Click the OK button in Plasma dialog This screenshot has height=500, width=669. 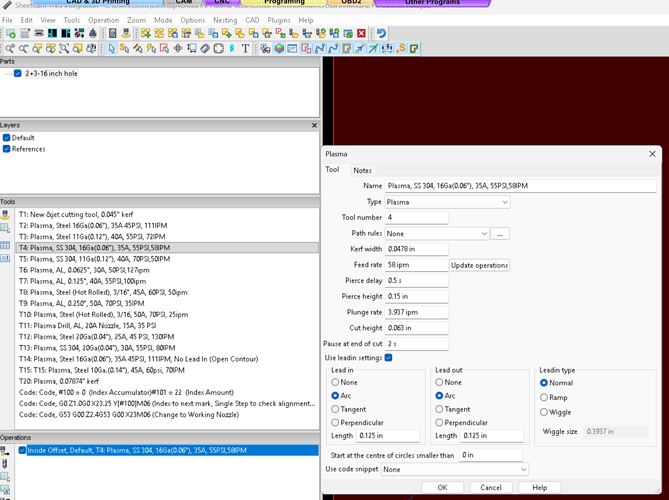[x=442, y=487]
